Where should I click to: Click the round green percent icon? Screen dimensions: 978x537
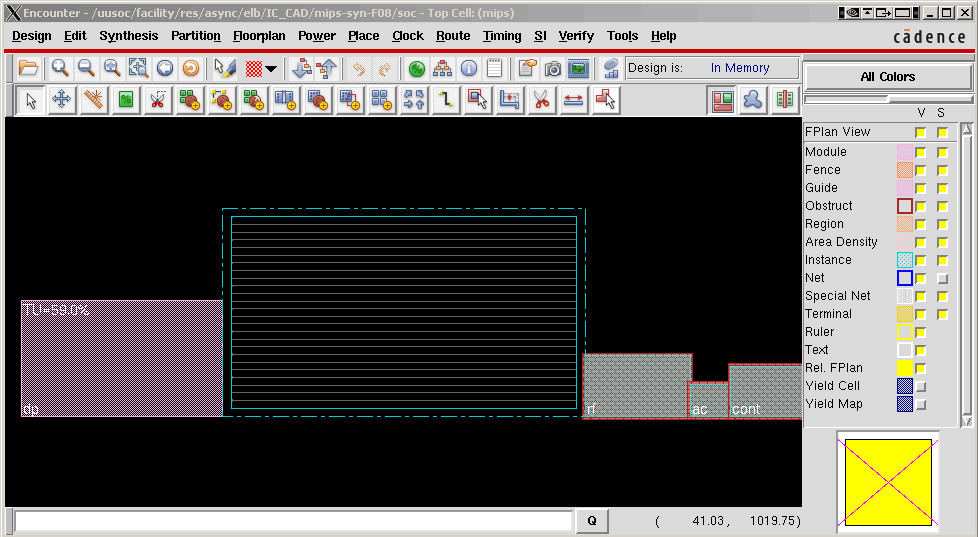(x=417, y=67)
